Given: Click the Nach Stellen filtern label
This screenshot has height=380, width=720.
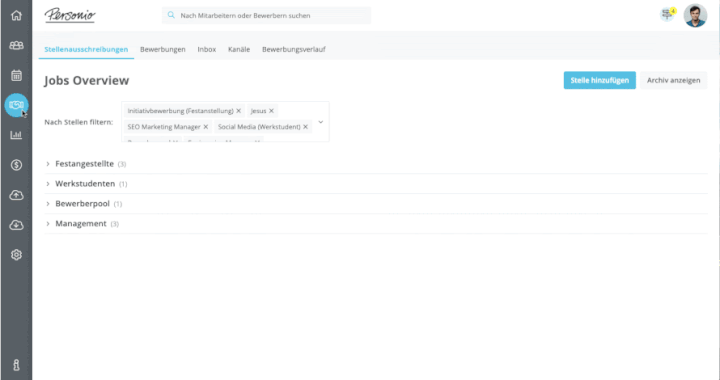Looking at the screenshot, I should [79, 122].
